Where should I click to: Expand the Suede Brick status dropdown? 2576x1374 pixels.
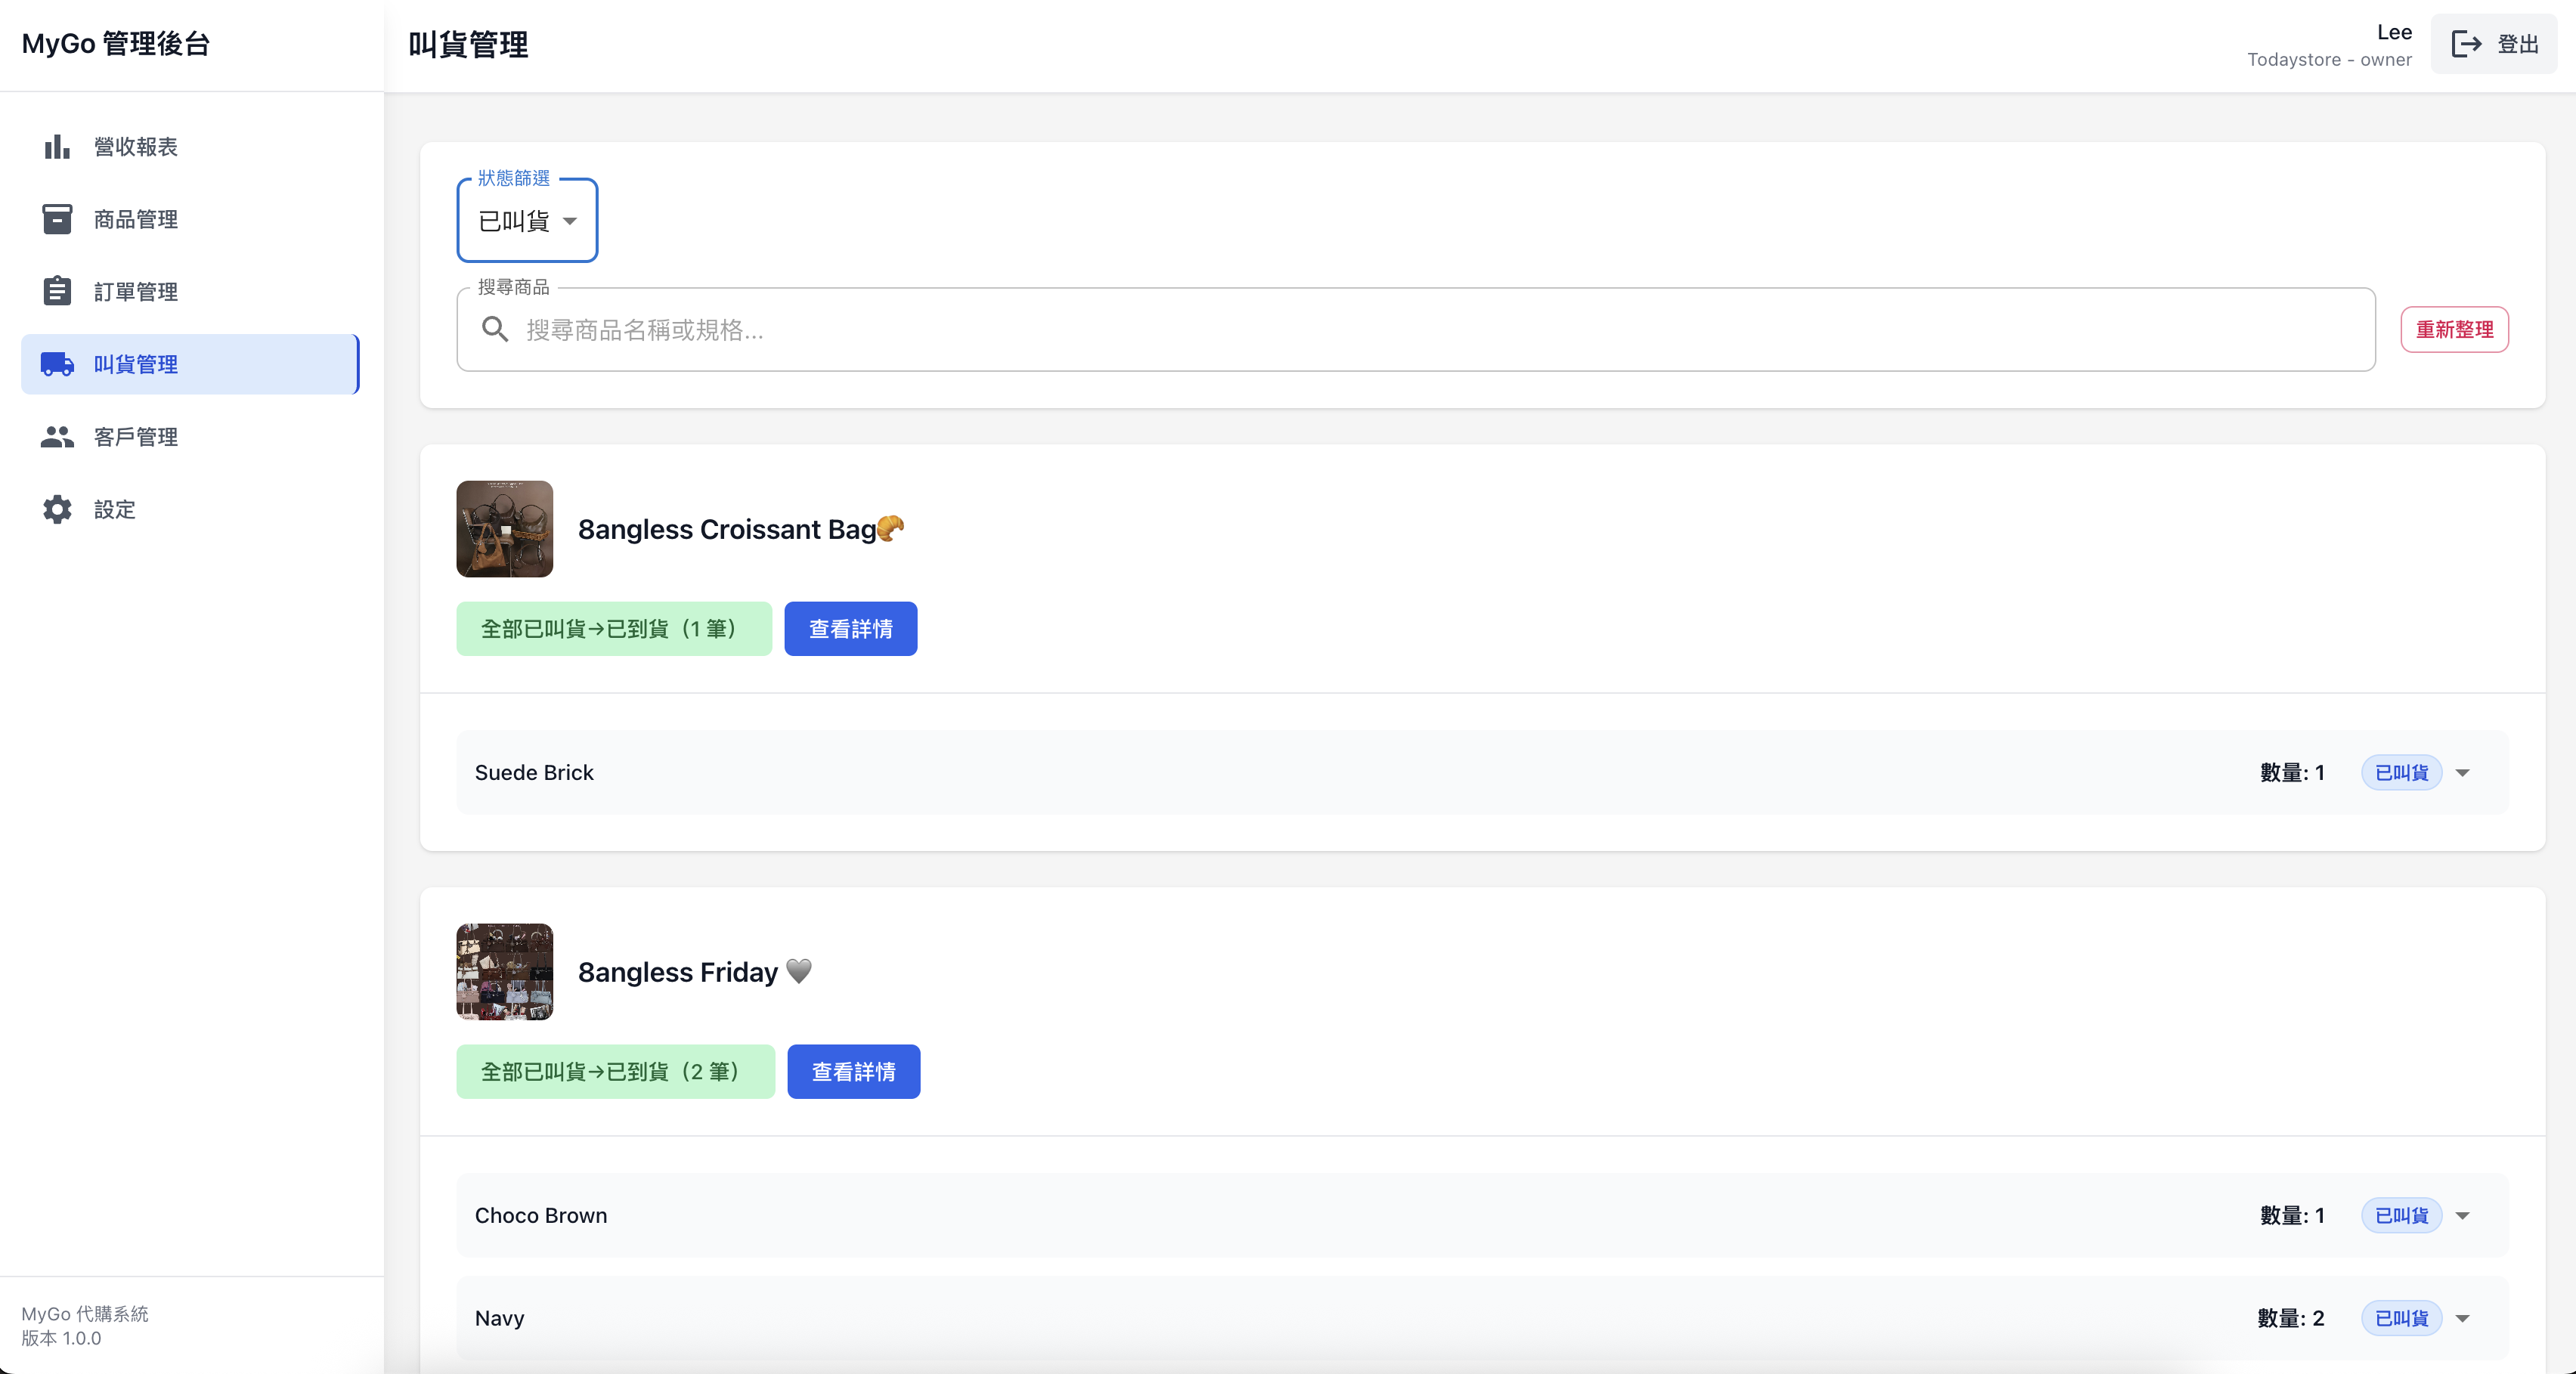[x=2463, y=773]
